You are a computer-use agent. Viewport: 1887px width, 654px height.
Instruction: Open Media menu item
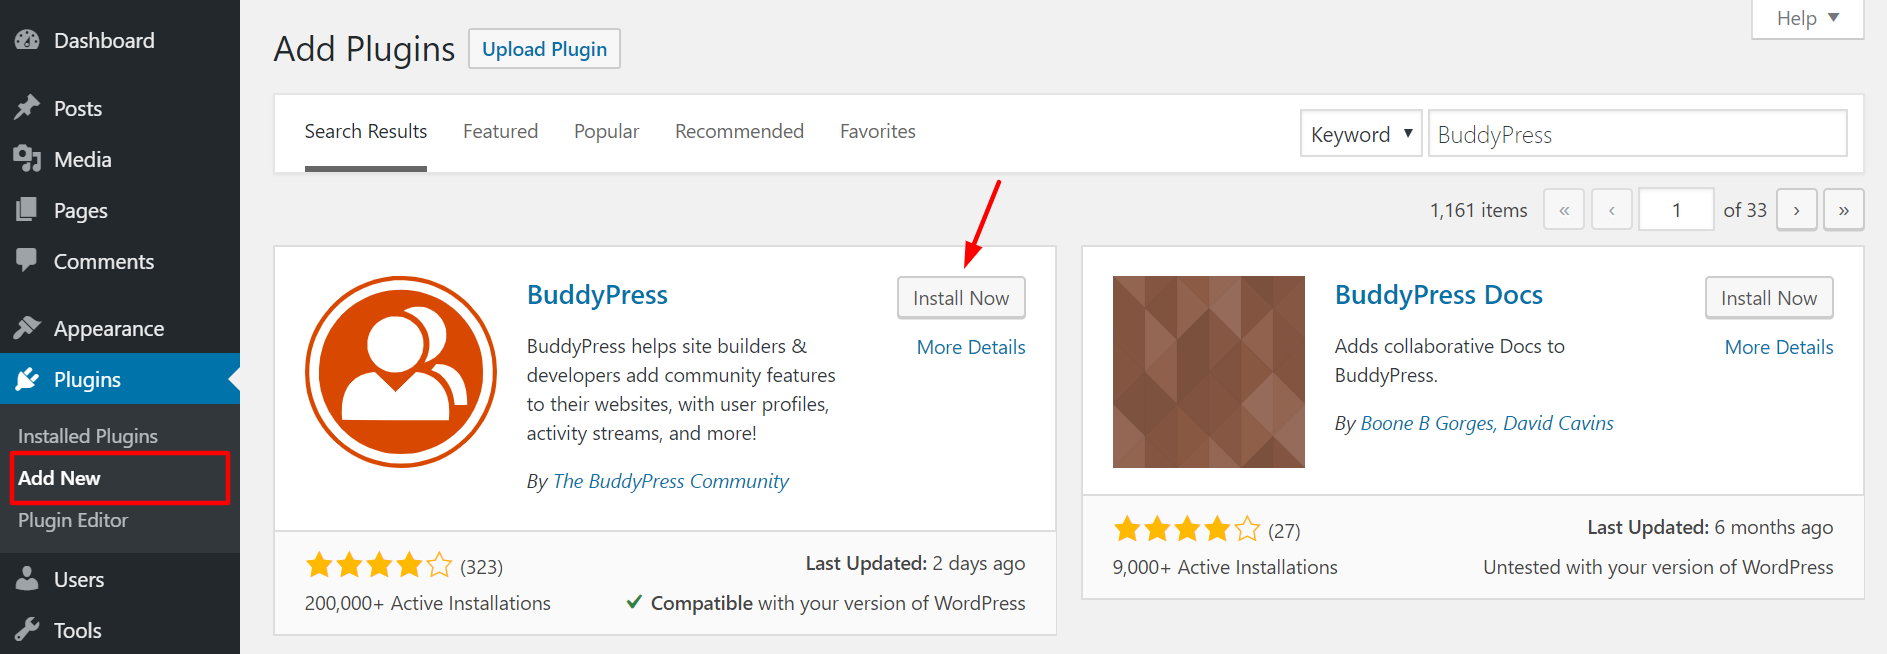coord(120,159)
